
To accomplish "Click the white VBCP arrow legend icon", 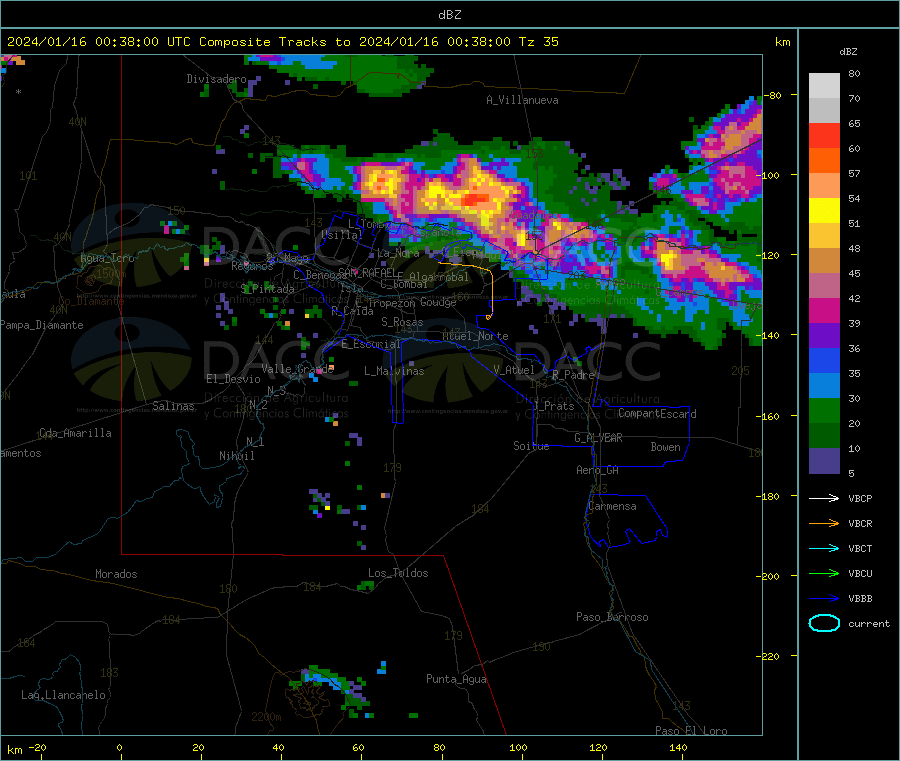I will 824,498.
